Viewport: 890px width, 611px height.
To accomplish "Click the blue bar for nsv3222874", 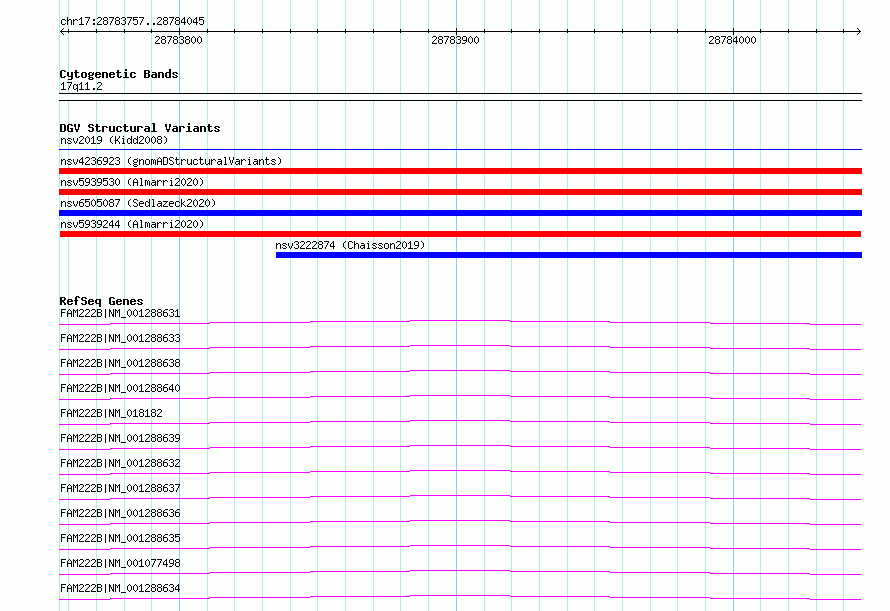I will tap(569, 255).
